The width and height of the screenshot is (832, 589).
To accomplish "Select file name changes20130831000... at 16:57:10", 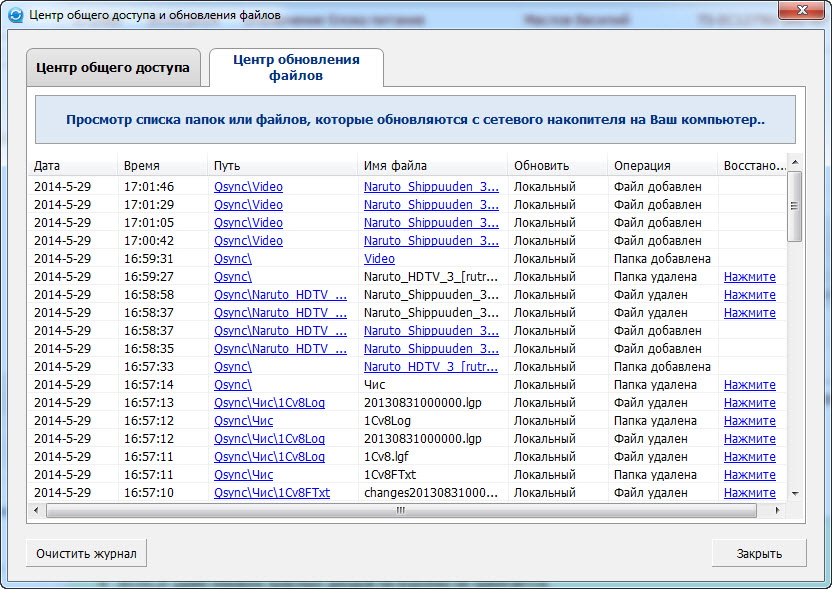I will click(x=431, y=493).
